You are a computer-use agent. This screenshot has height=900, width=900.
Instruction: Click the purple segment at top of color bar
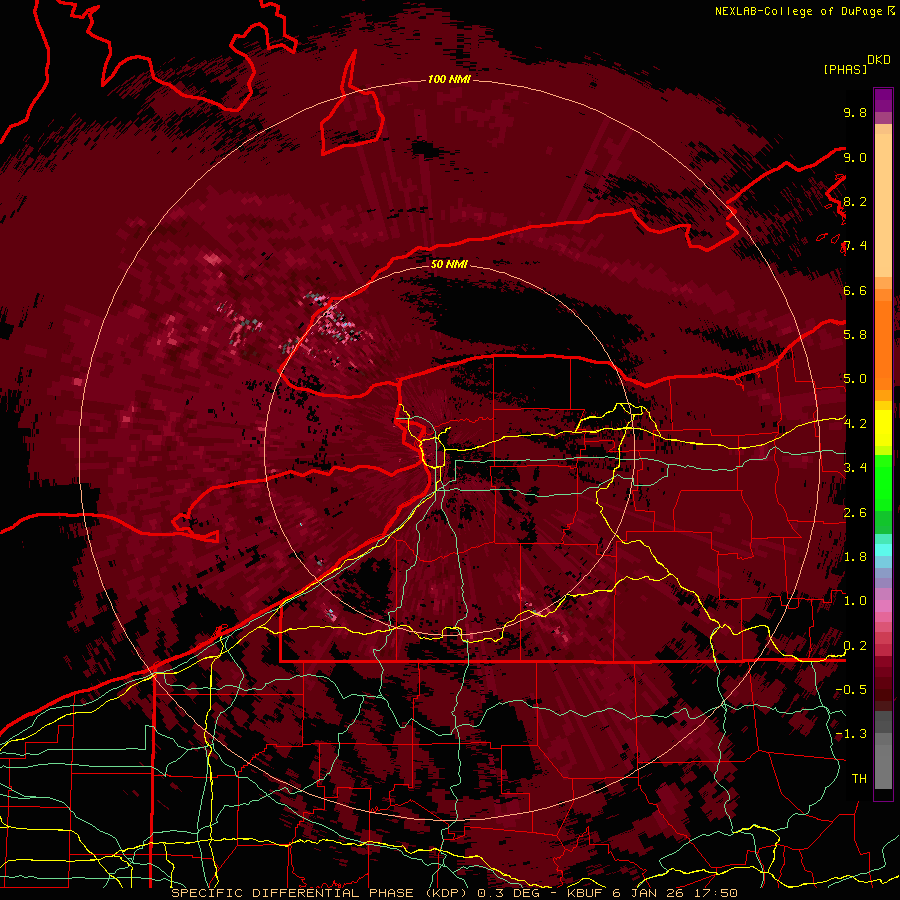[x=883, y=100]
